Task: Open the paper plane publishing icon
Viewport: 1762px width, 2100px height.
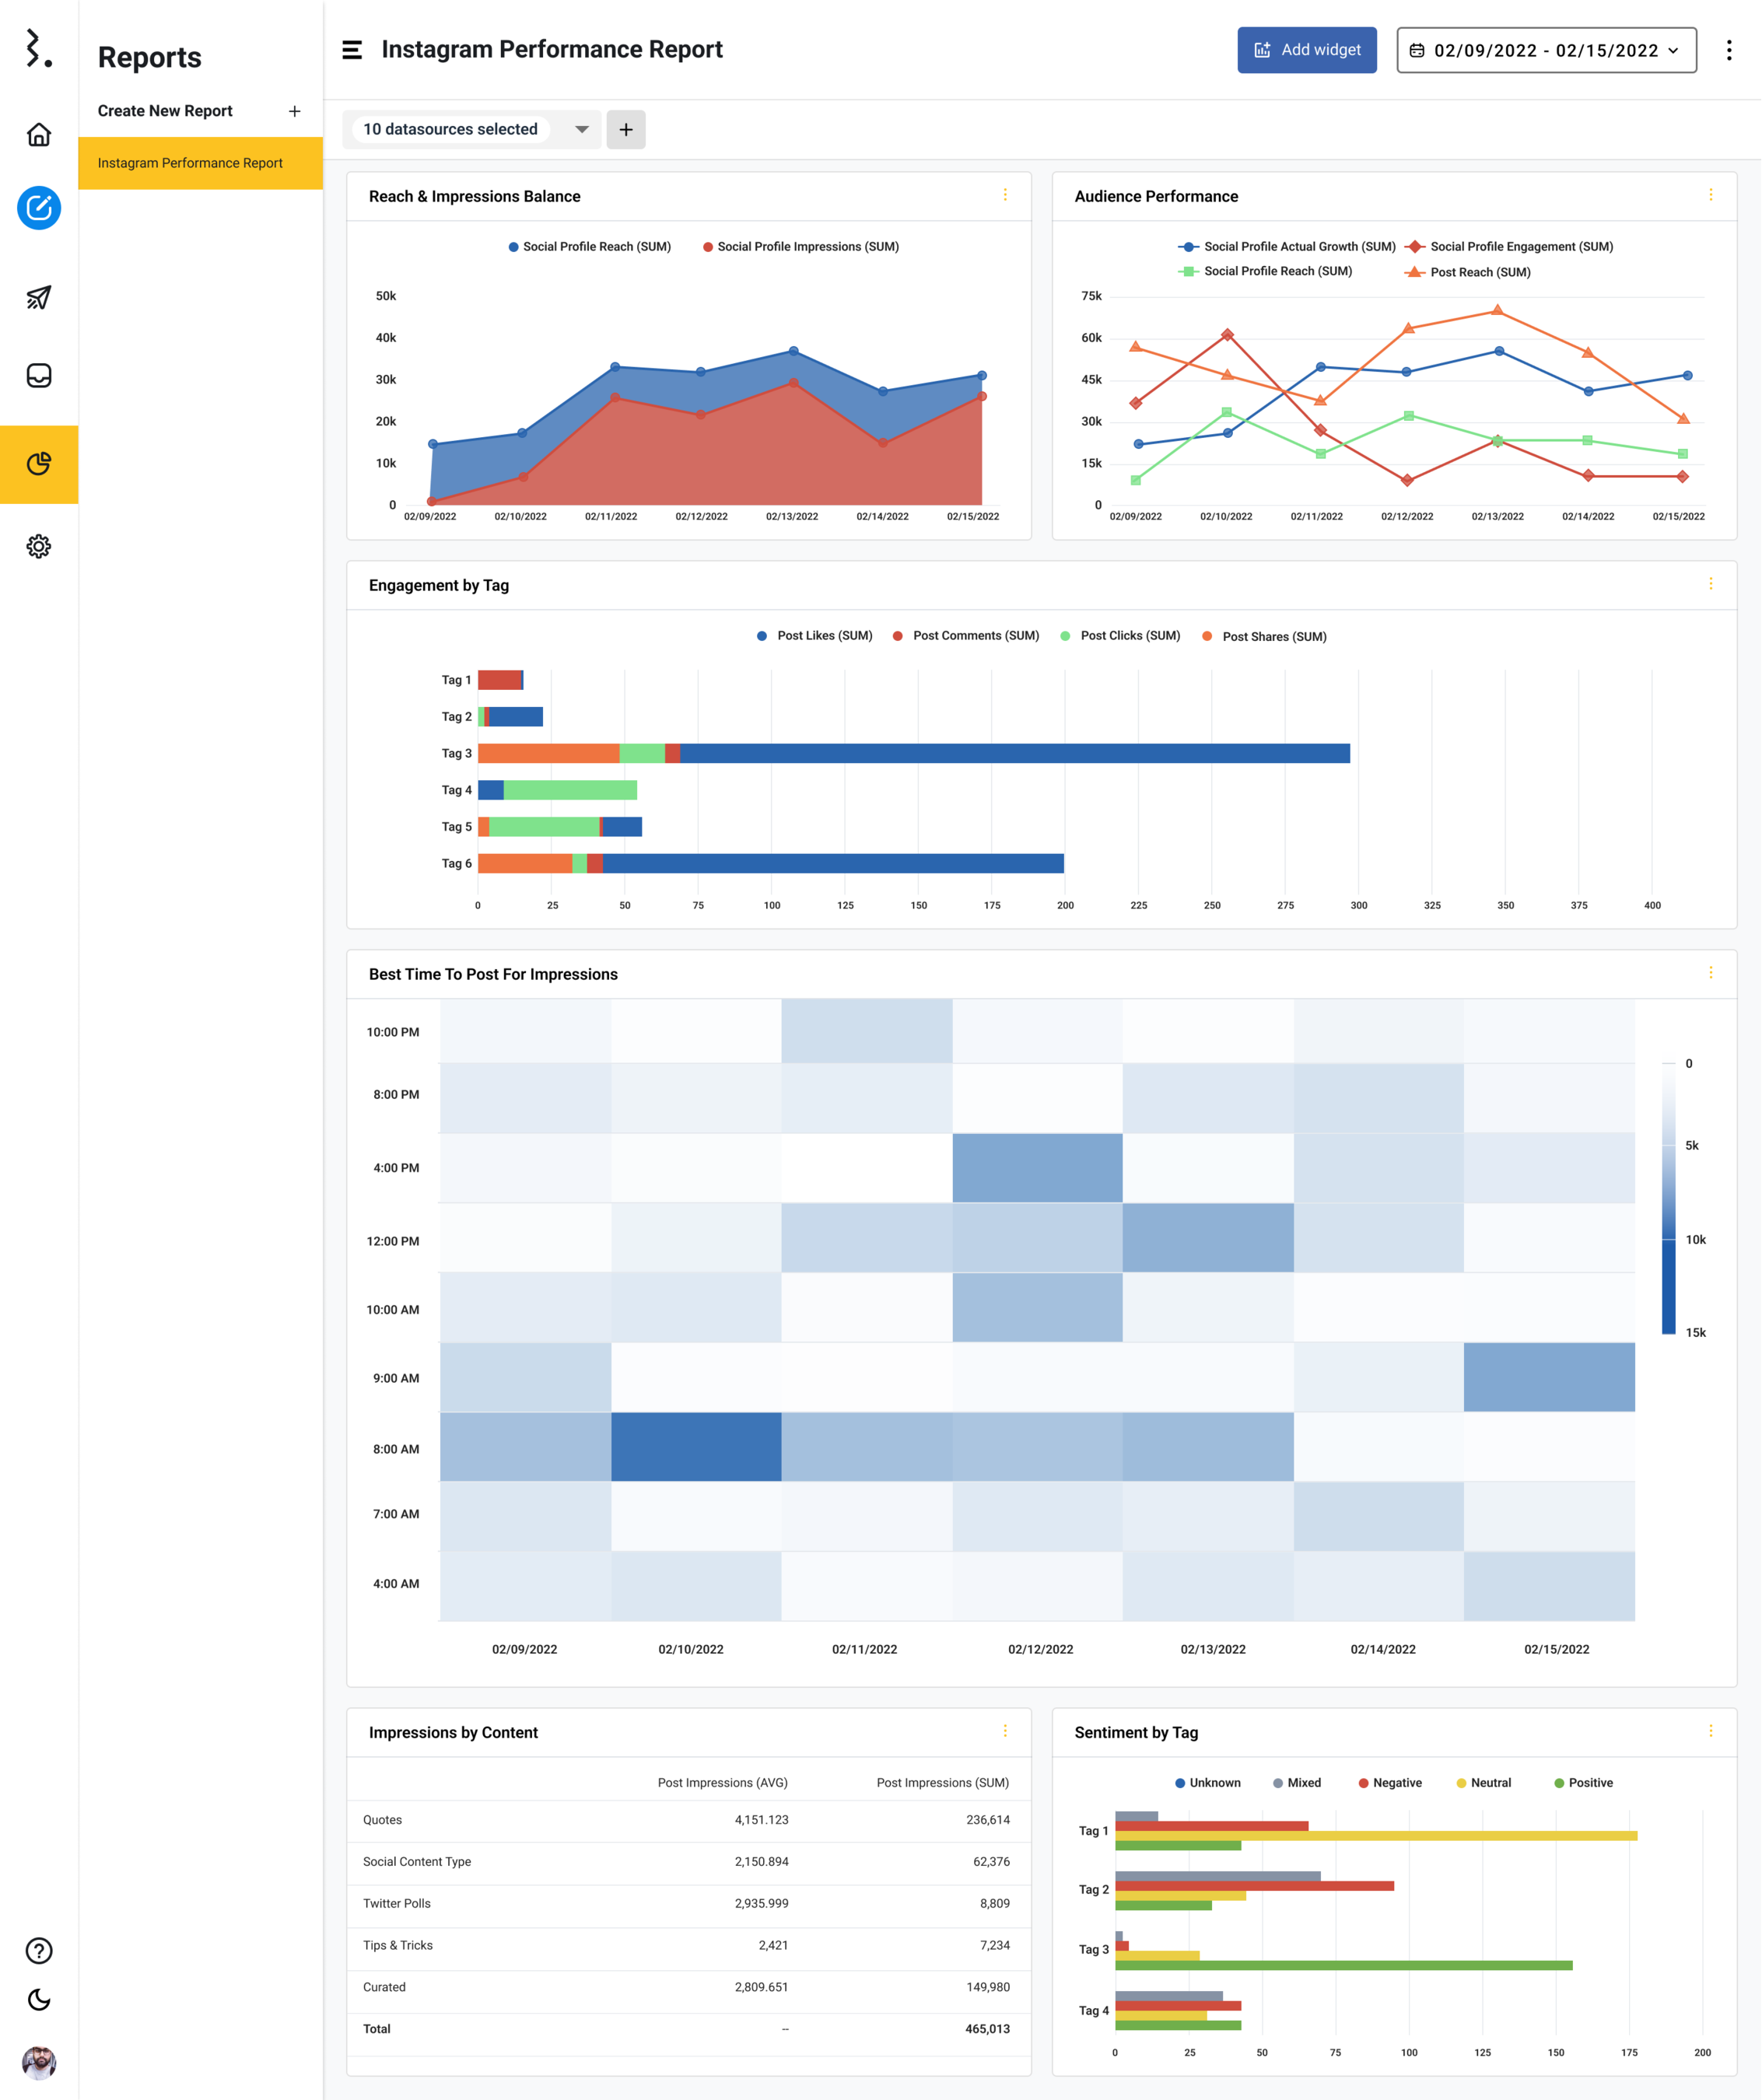Action: (x=39, y=297)
